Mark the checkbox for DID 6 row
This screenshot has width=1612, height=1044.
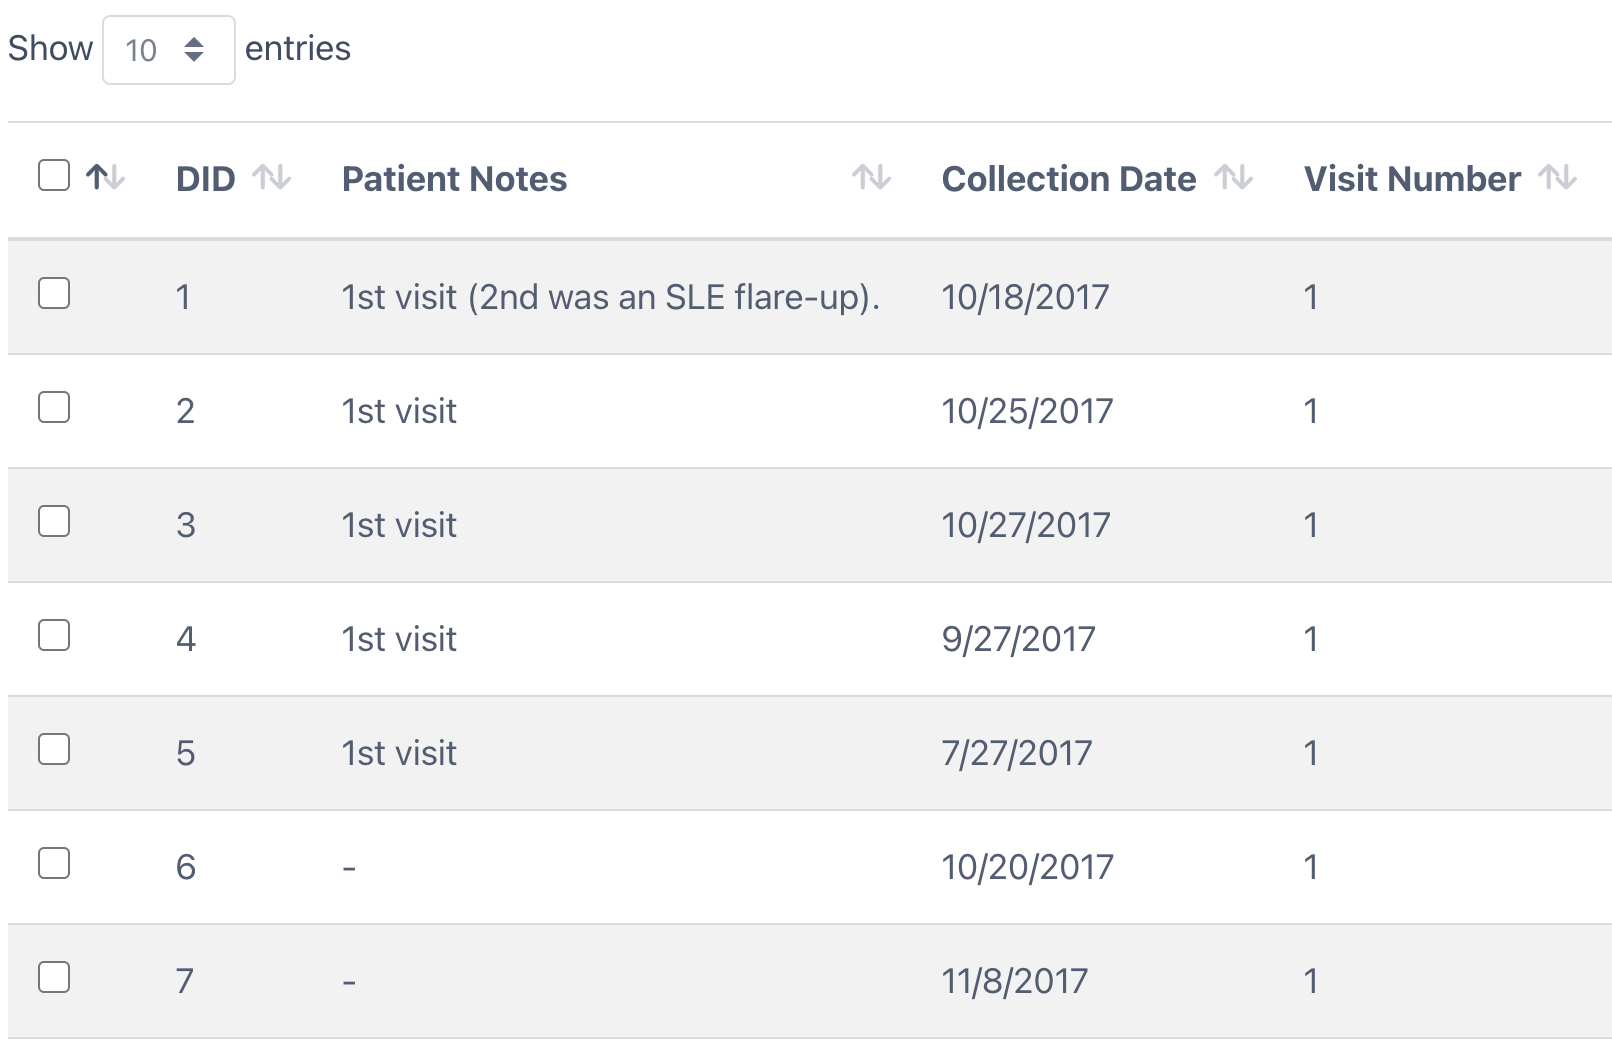54,863
